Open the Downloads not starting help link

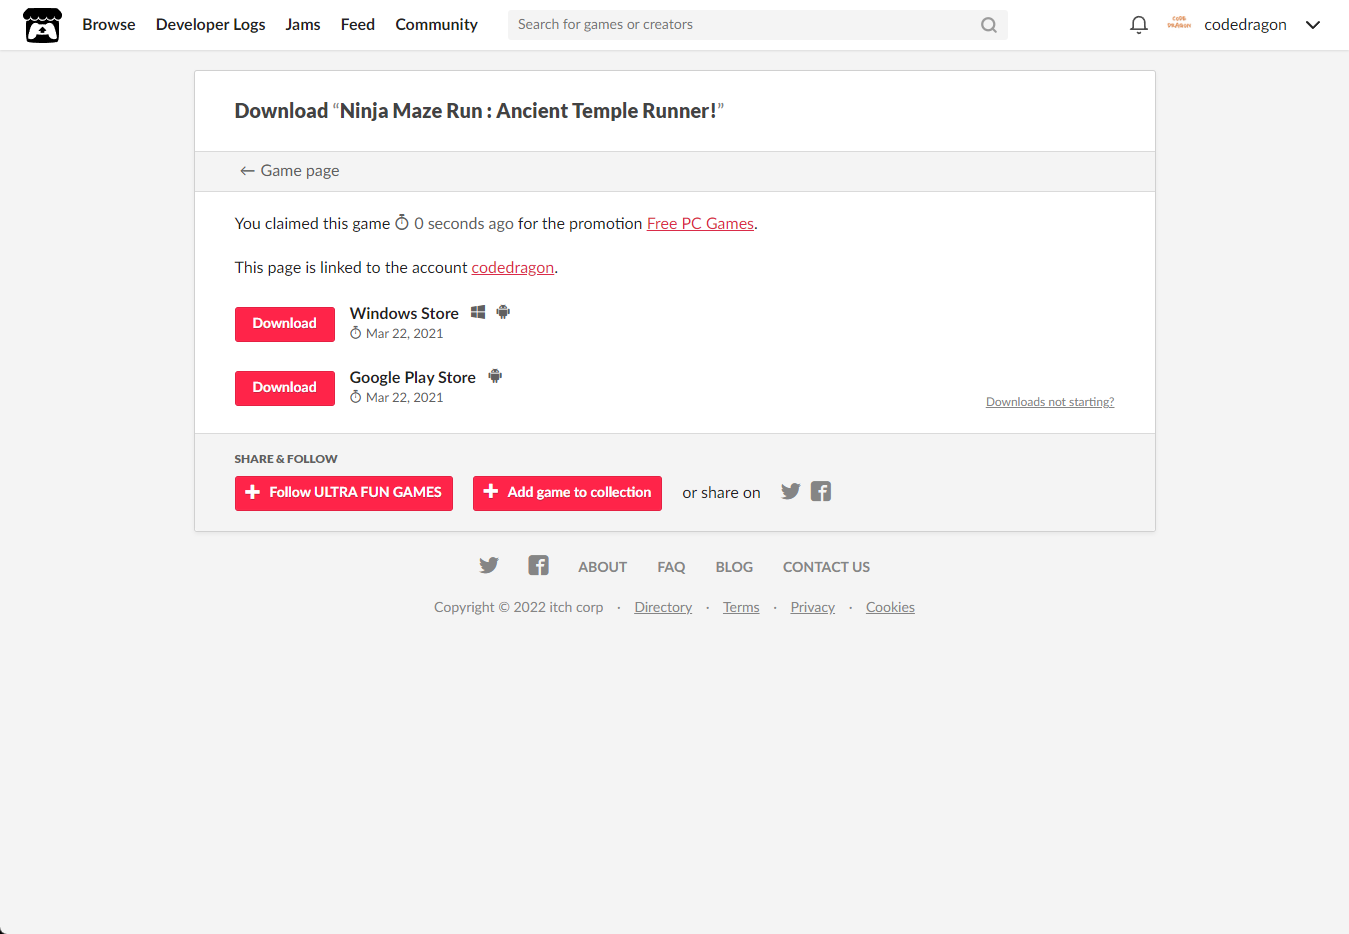click(1050, 402)
